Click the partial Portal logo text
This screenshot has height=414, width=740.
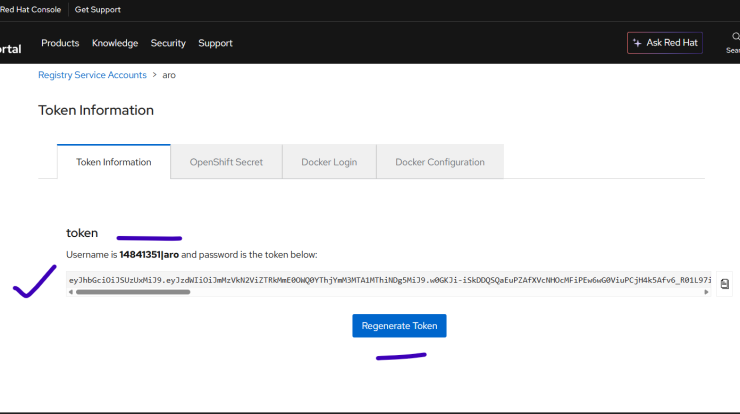[x=10, y=49]
